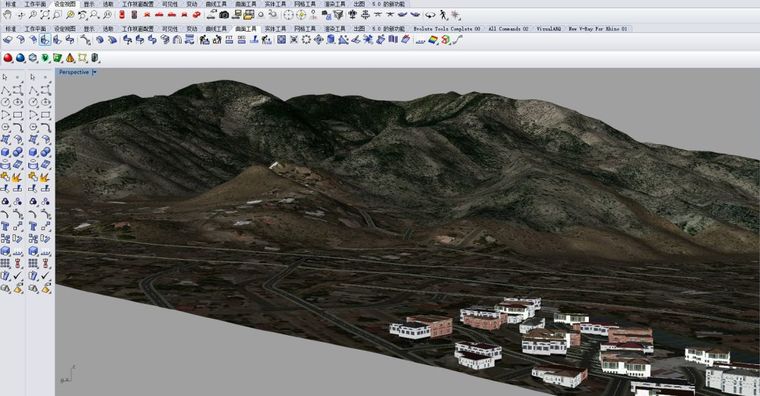Click the blue sphere icon

tap(20, 58)
